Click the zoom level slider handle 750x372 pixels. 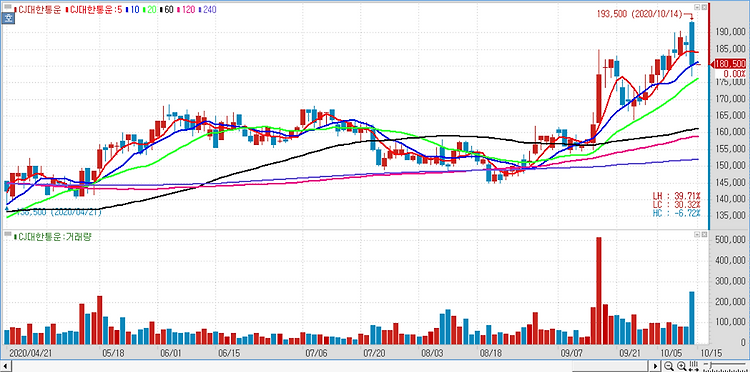click(x=710, y=365)
